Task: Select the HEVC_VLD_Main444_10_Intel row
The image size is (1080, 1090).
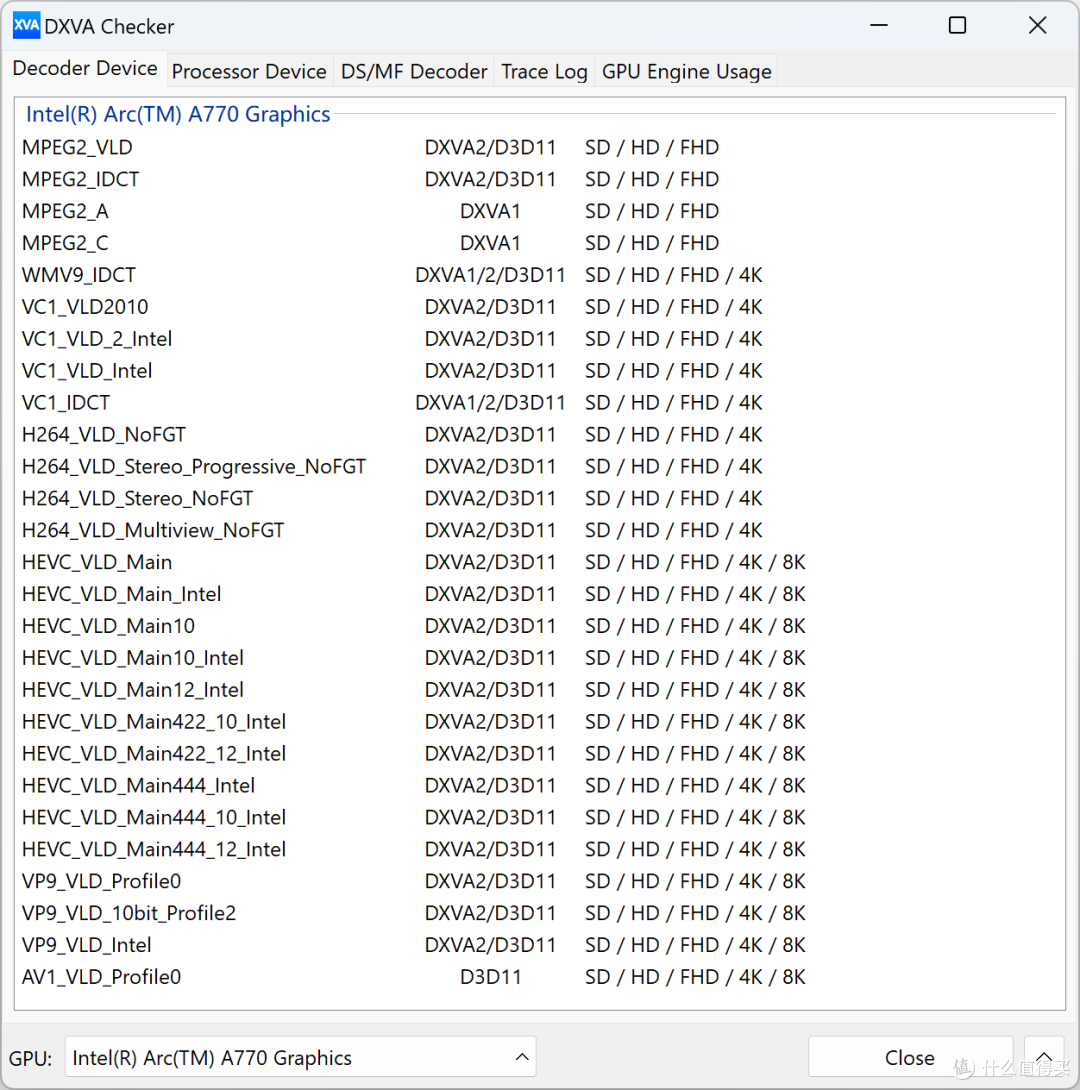Action: pyautogui.click(x=539, y=818)
